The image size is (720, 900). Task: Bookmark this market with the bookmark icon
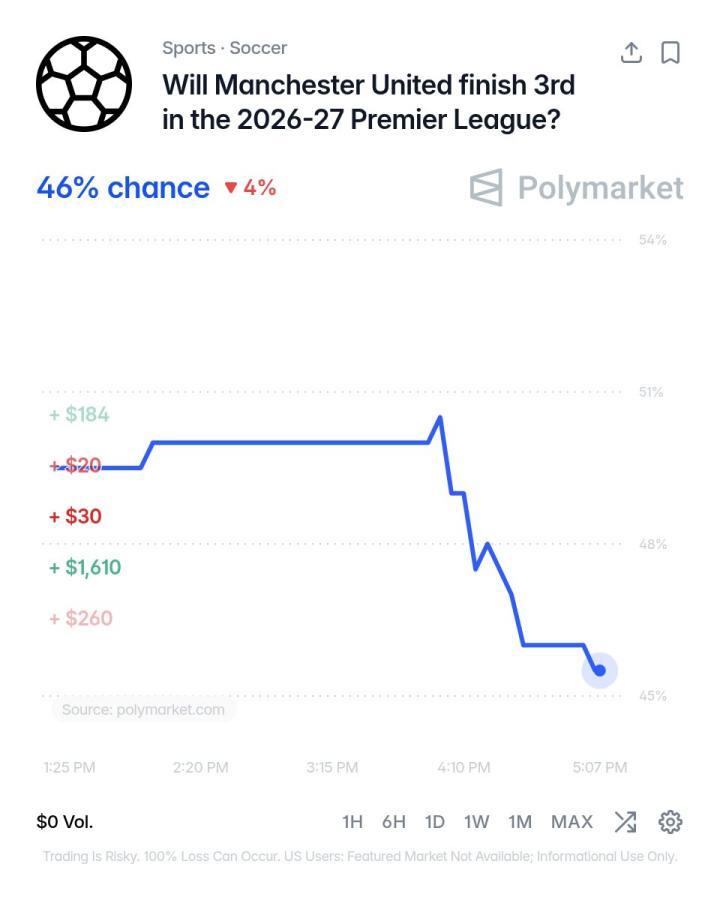coord(670,53)
